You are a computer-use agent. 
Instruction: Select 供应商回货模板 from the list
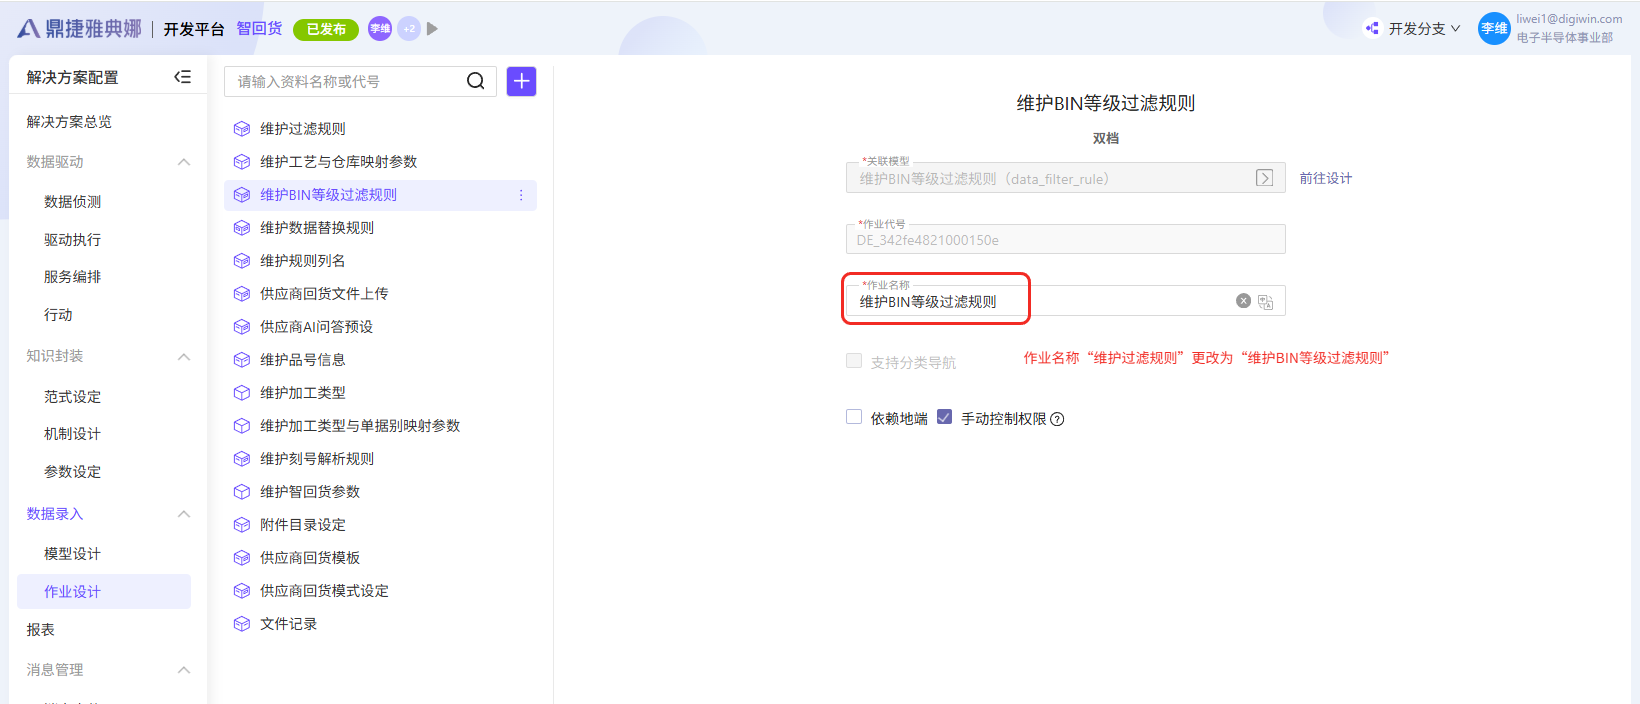[310, 558]
